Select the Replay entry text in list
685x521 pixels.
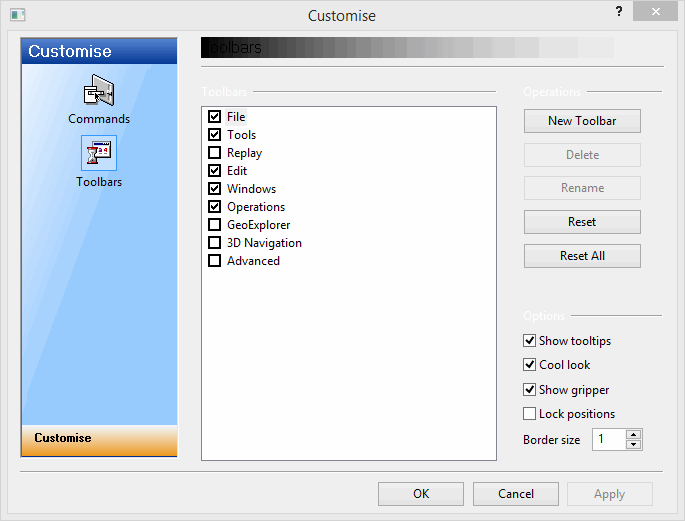click(244, 153)
